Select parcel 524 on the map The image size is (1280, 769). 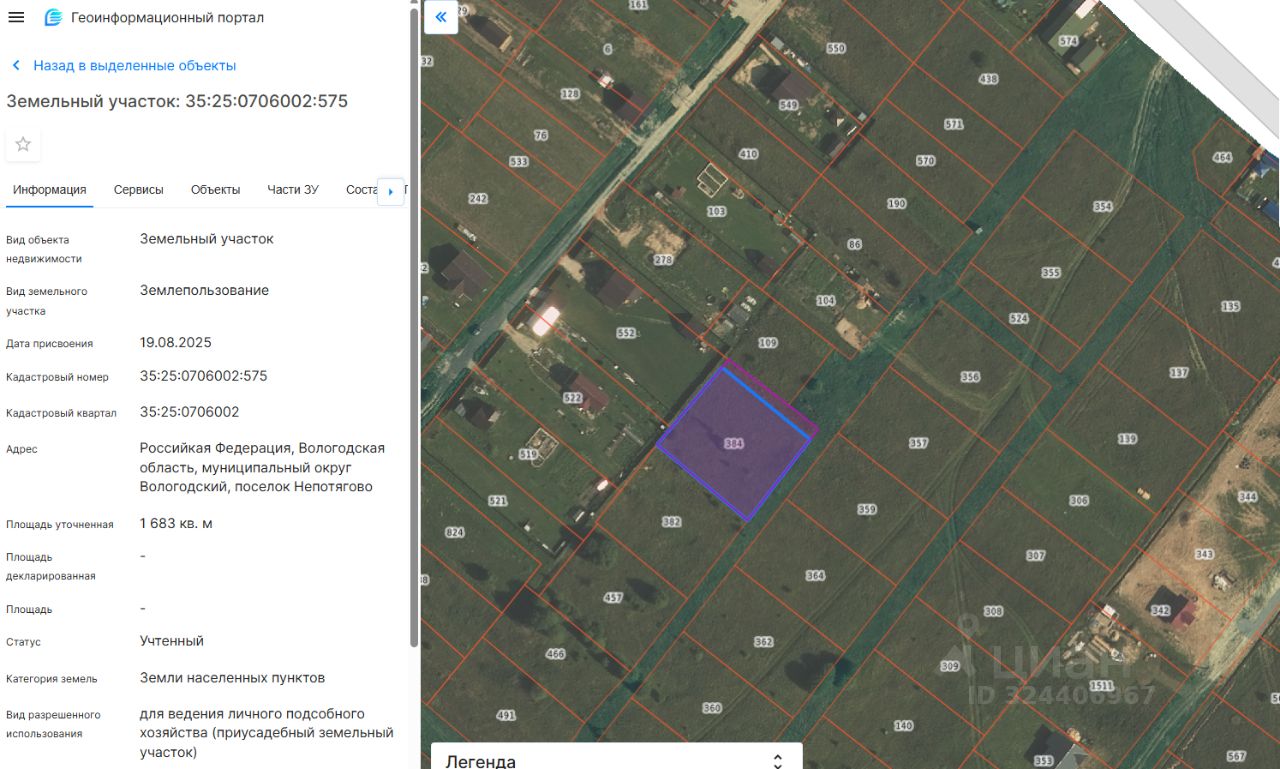(1018, 319)
